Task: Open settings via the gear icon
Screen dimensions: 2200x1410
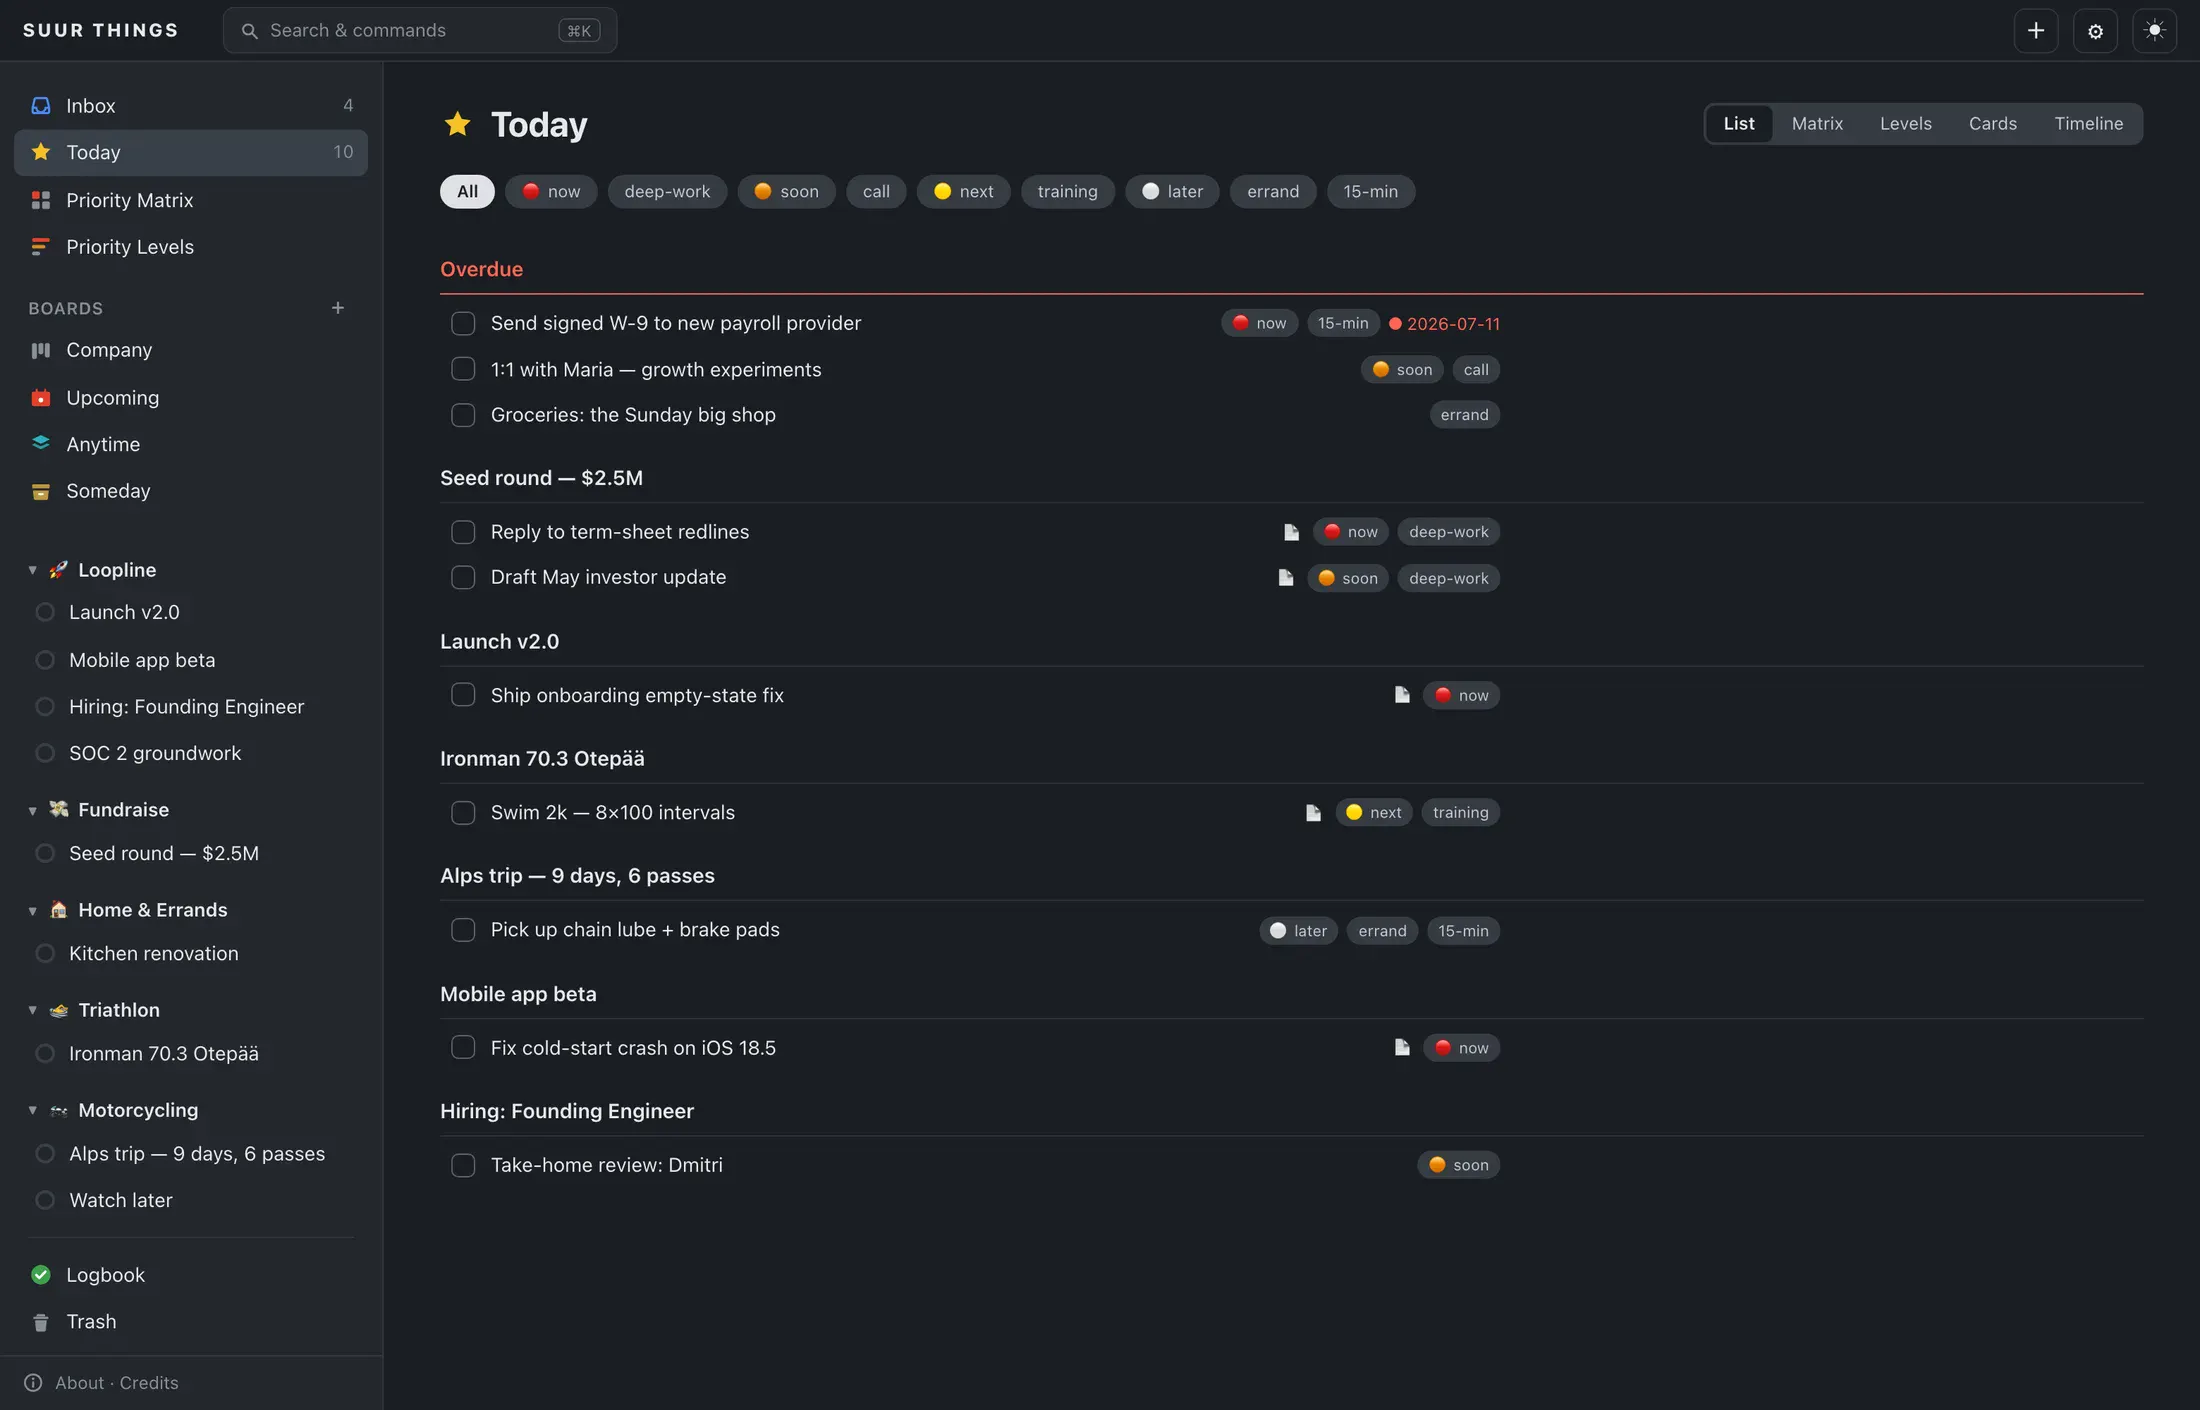Action: coord(2095,31)
